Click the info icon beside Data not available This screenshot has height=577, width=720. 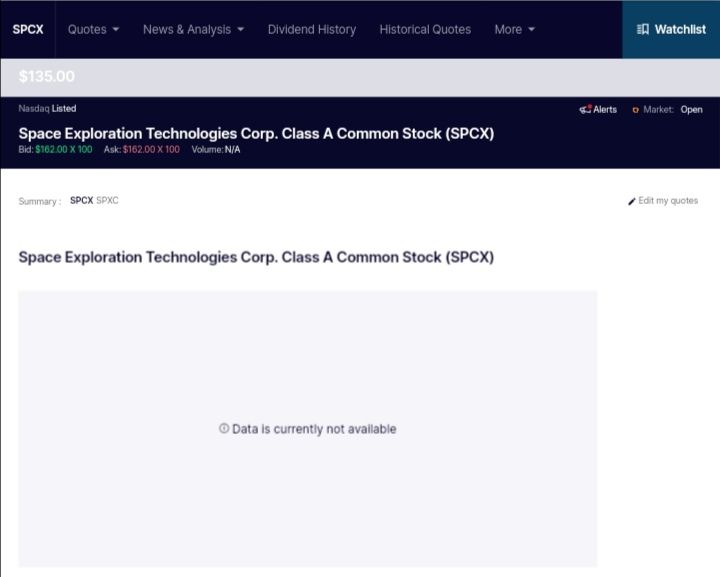pyautogui.click(x=224, y=428)
